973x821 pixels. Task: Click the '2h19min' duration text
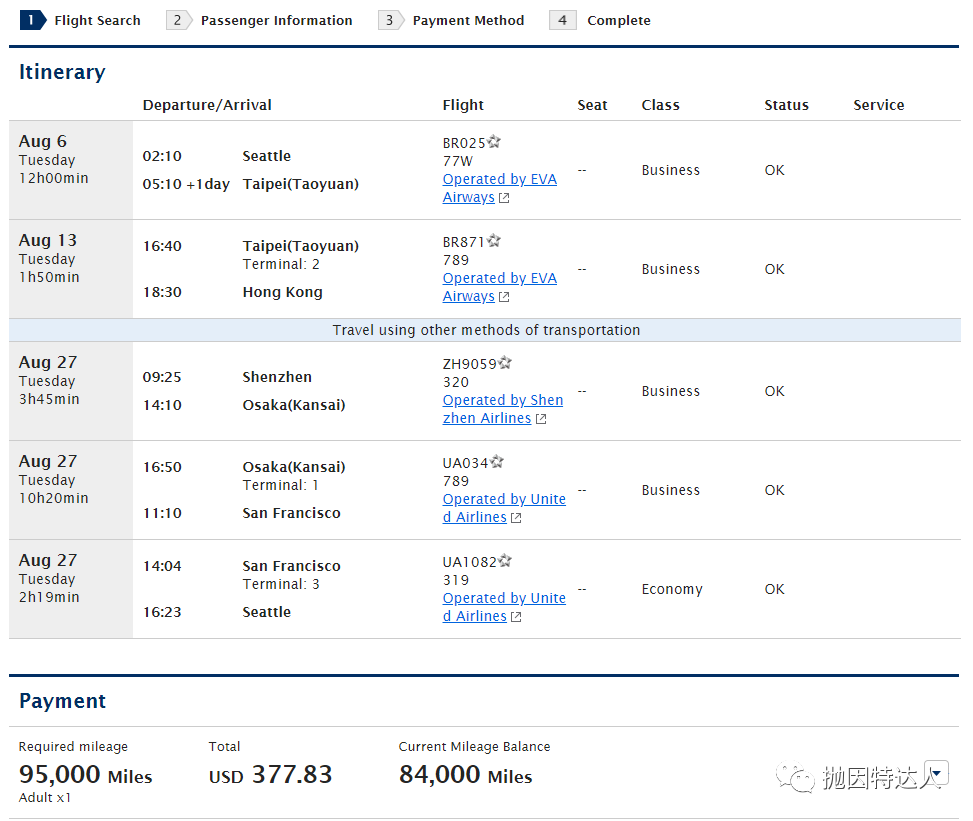click(x=49, y=597)
